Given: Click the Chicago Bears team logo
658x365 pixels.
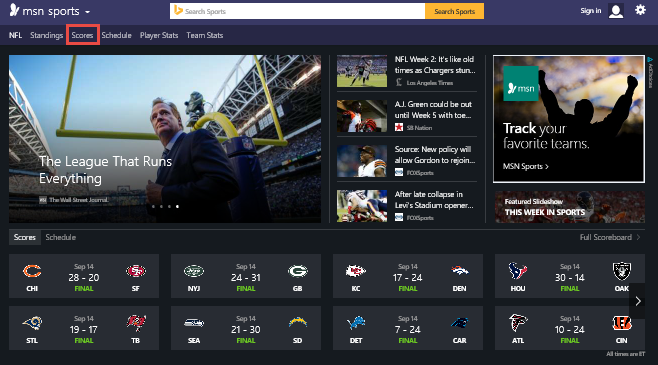Looking at the screenshot, I should point(32,271).
